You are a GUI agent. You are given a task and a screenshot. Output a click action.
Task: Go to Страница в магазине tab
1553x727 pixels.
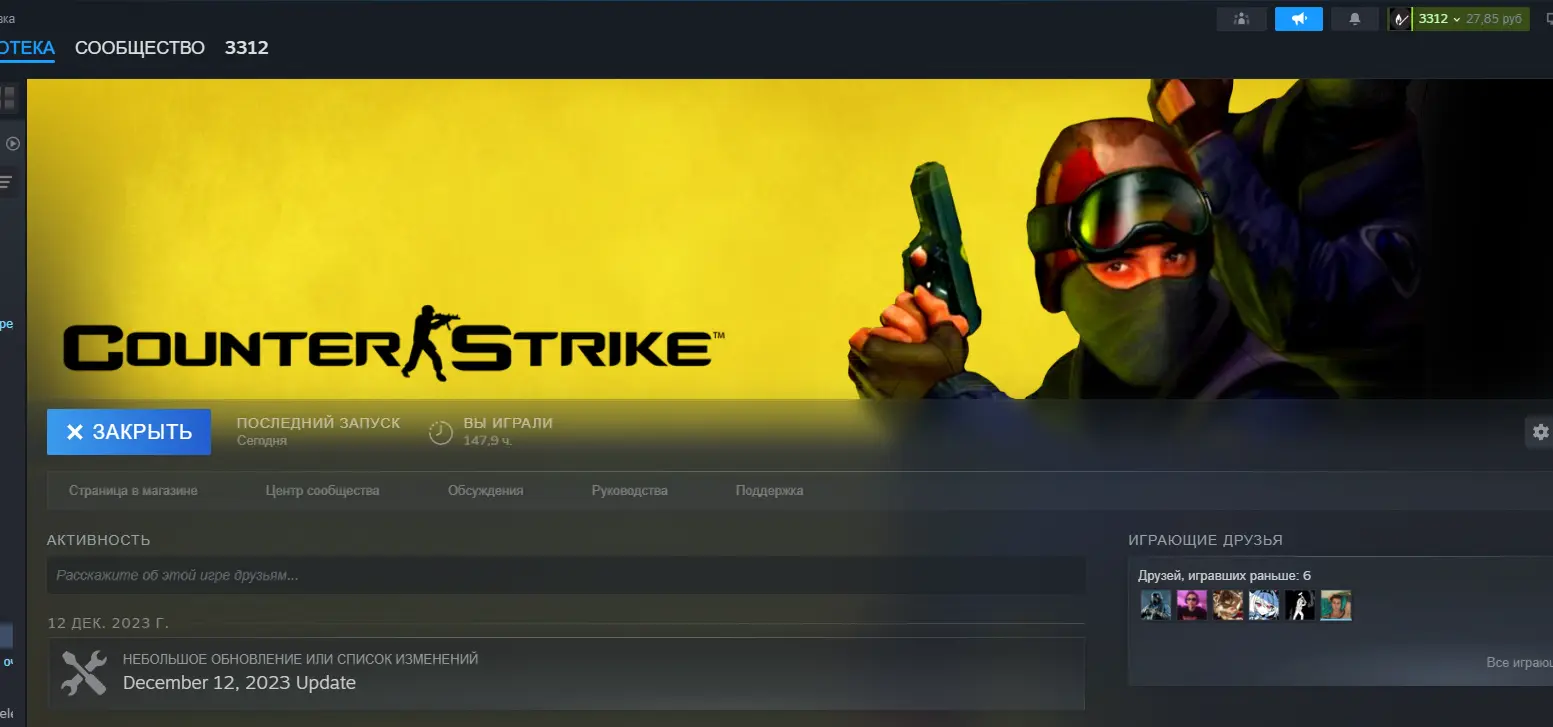[133, 491]
